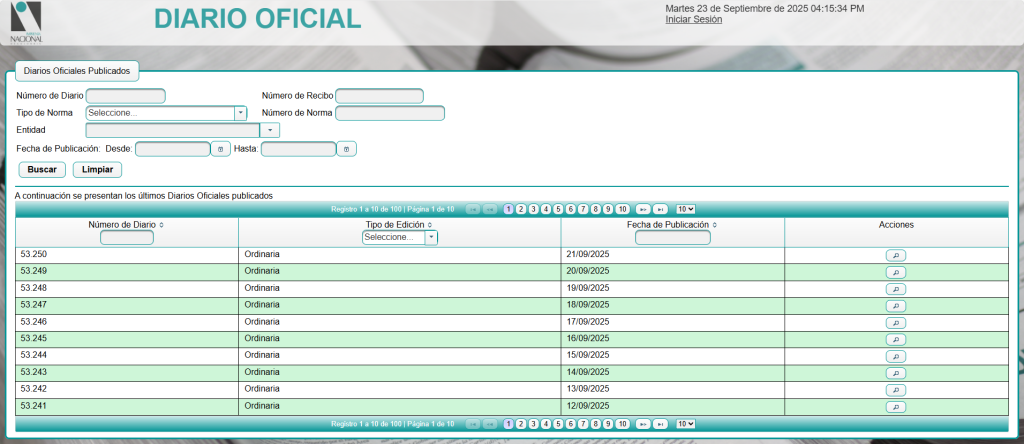Select Diarios Oficiales Publicados tab
Screen dimensions: 1024x444
(77, 71)
